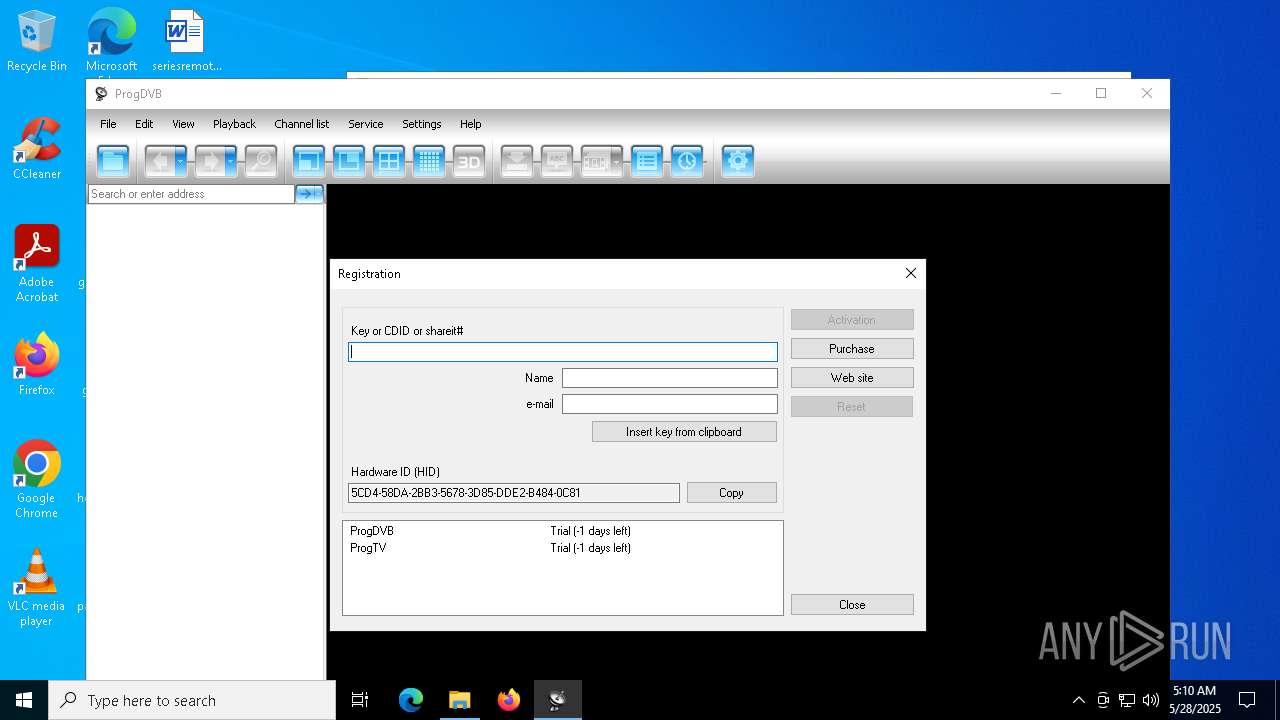The height and width of the screenshot is (720, 1280).
Task: Open the clock scheduler toolbar icon
Action: pos(687,161)
